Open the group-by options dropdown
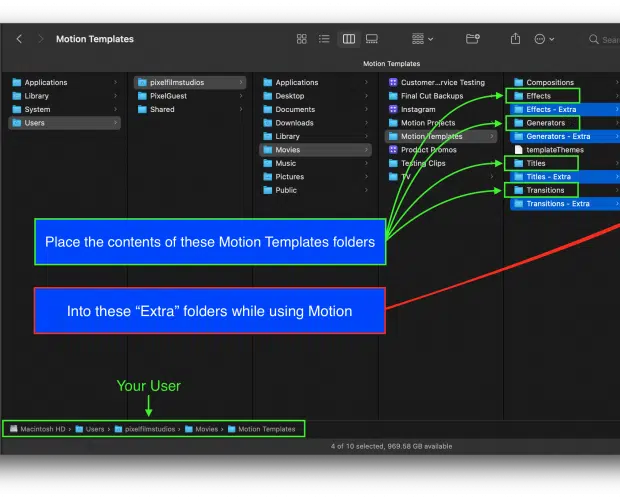 tap(422, 39)
